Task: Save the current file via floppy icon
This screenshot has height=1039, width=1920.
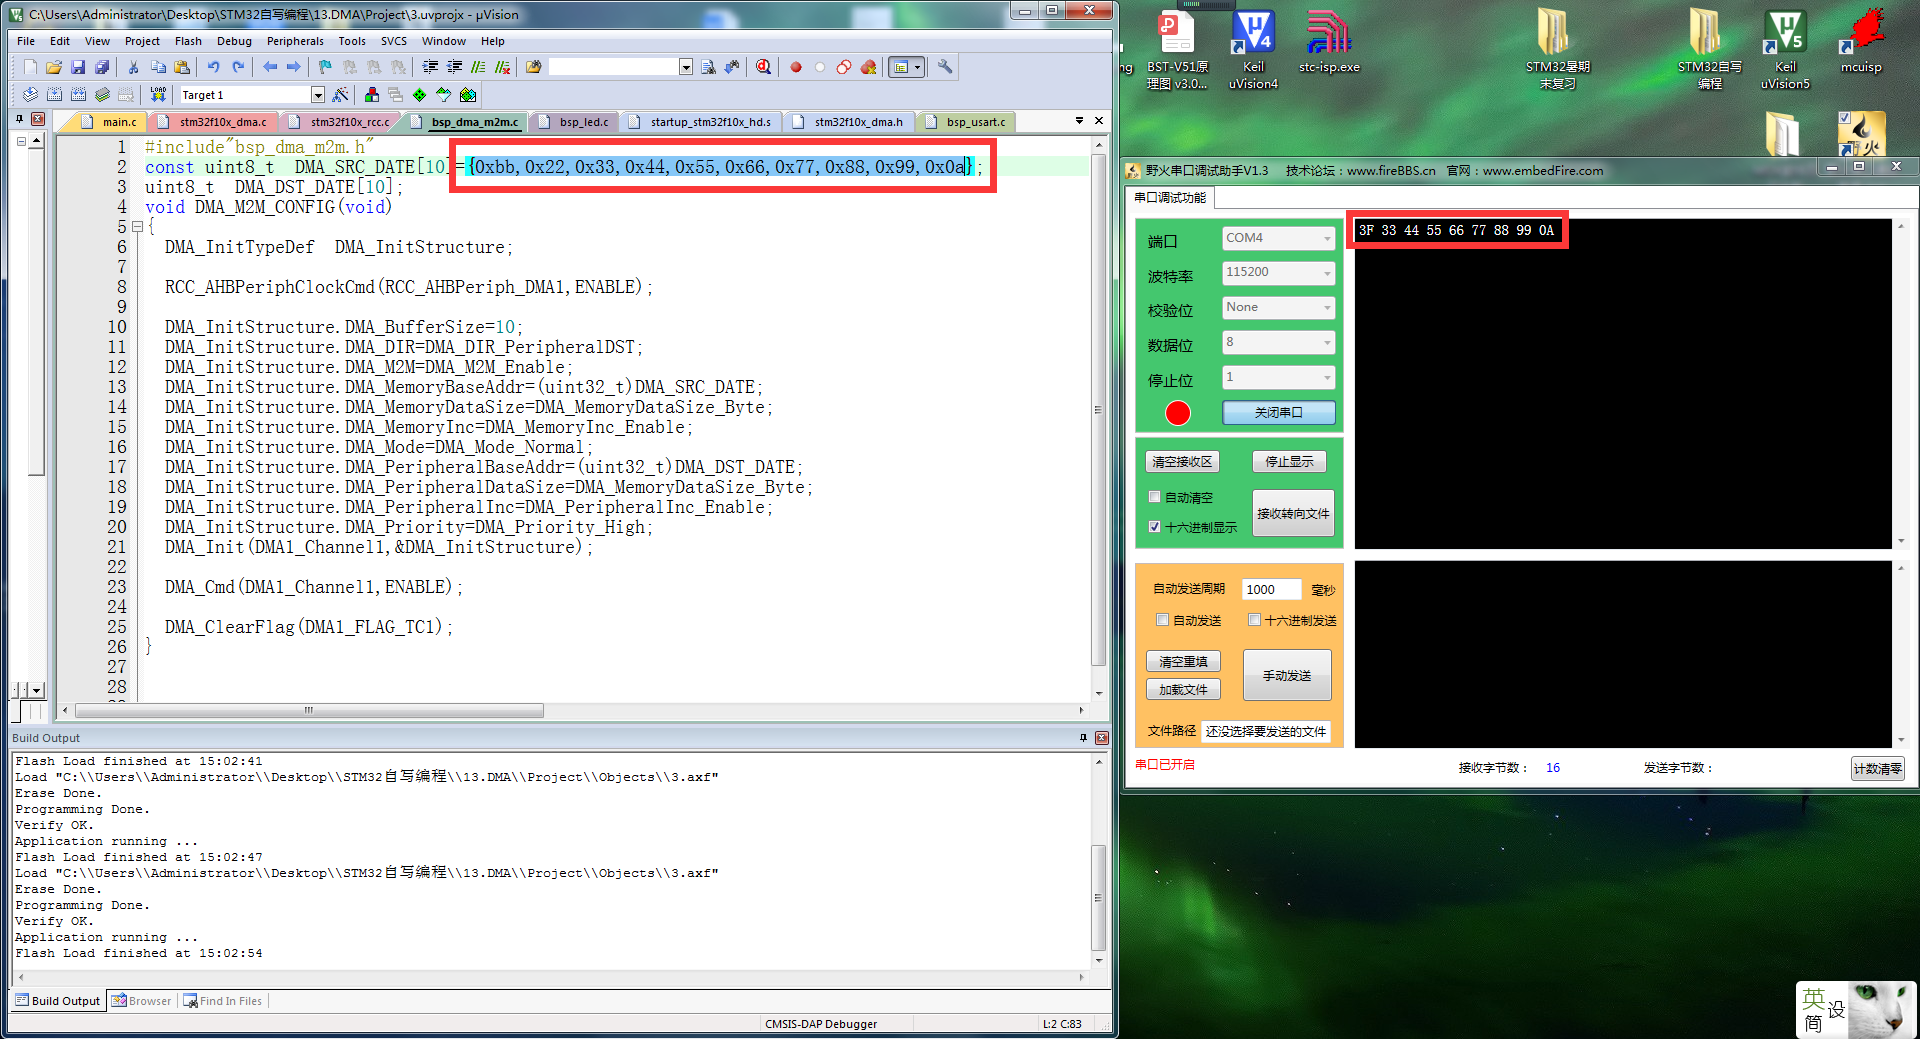Action: (78, 67)
